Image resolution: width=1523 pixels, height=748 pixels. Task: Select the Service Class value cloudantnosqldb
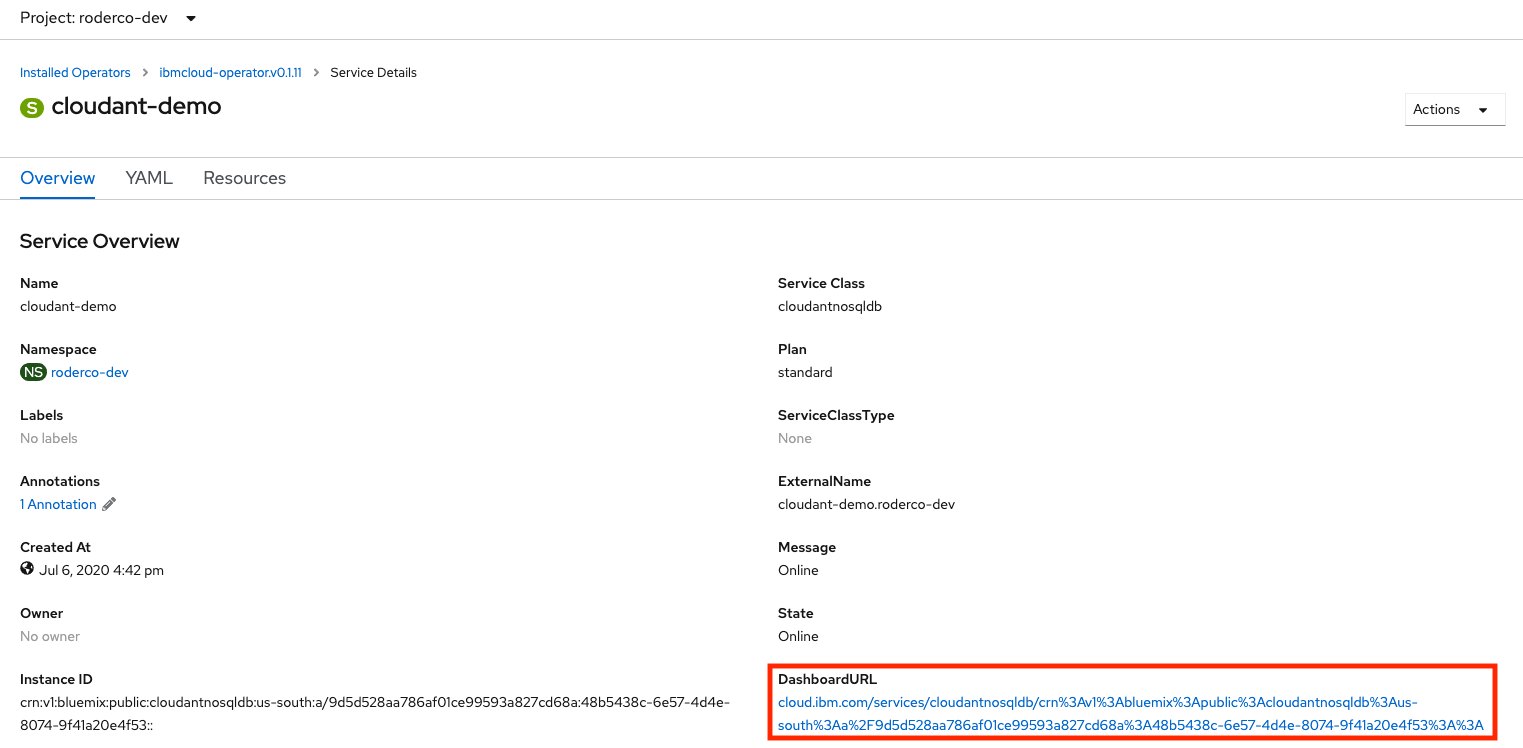pos(830,306)
